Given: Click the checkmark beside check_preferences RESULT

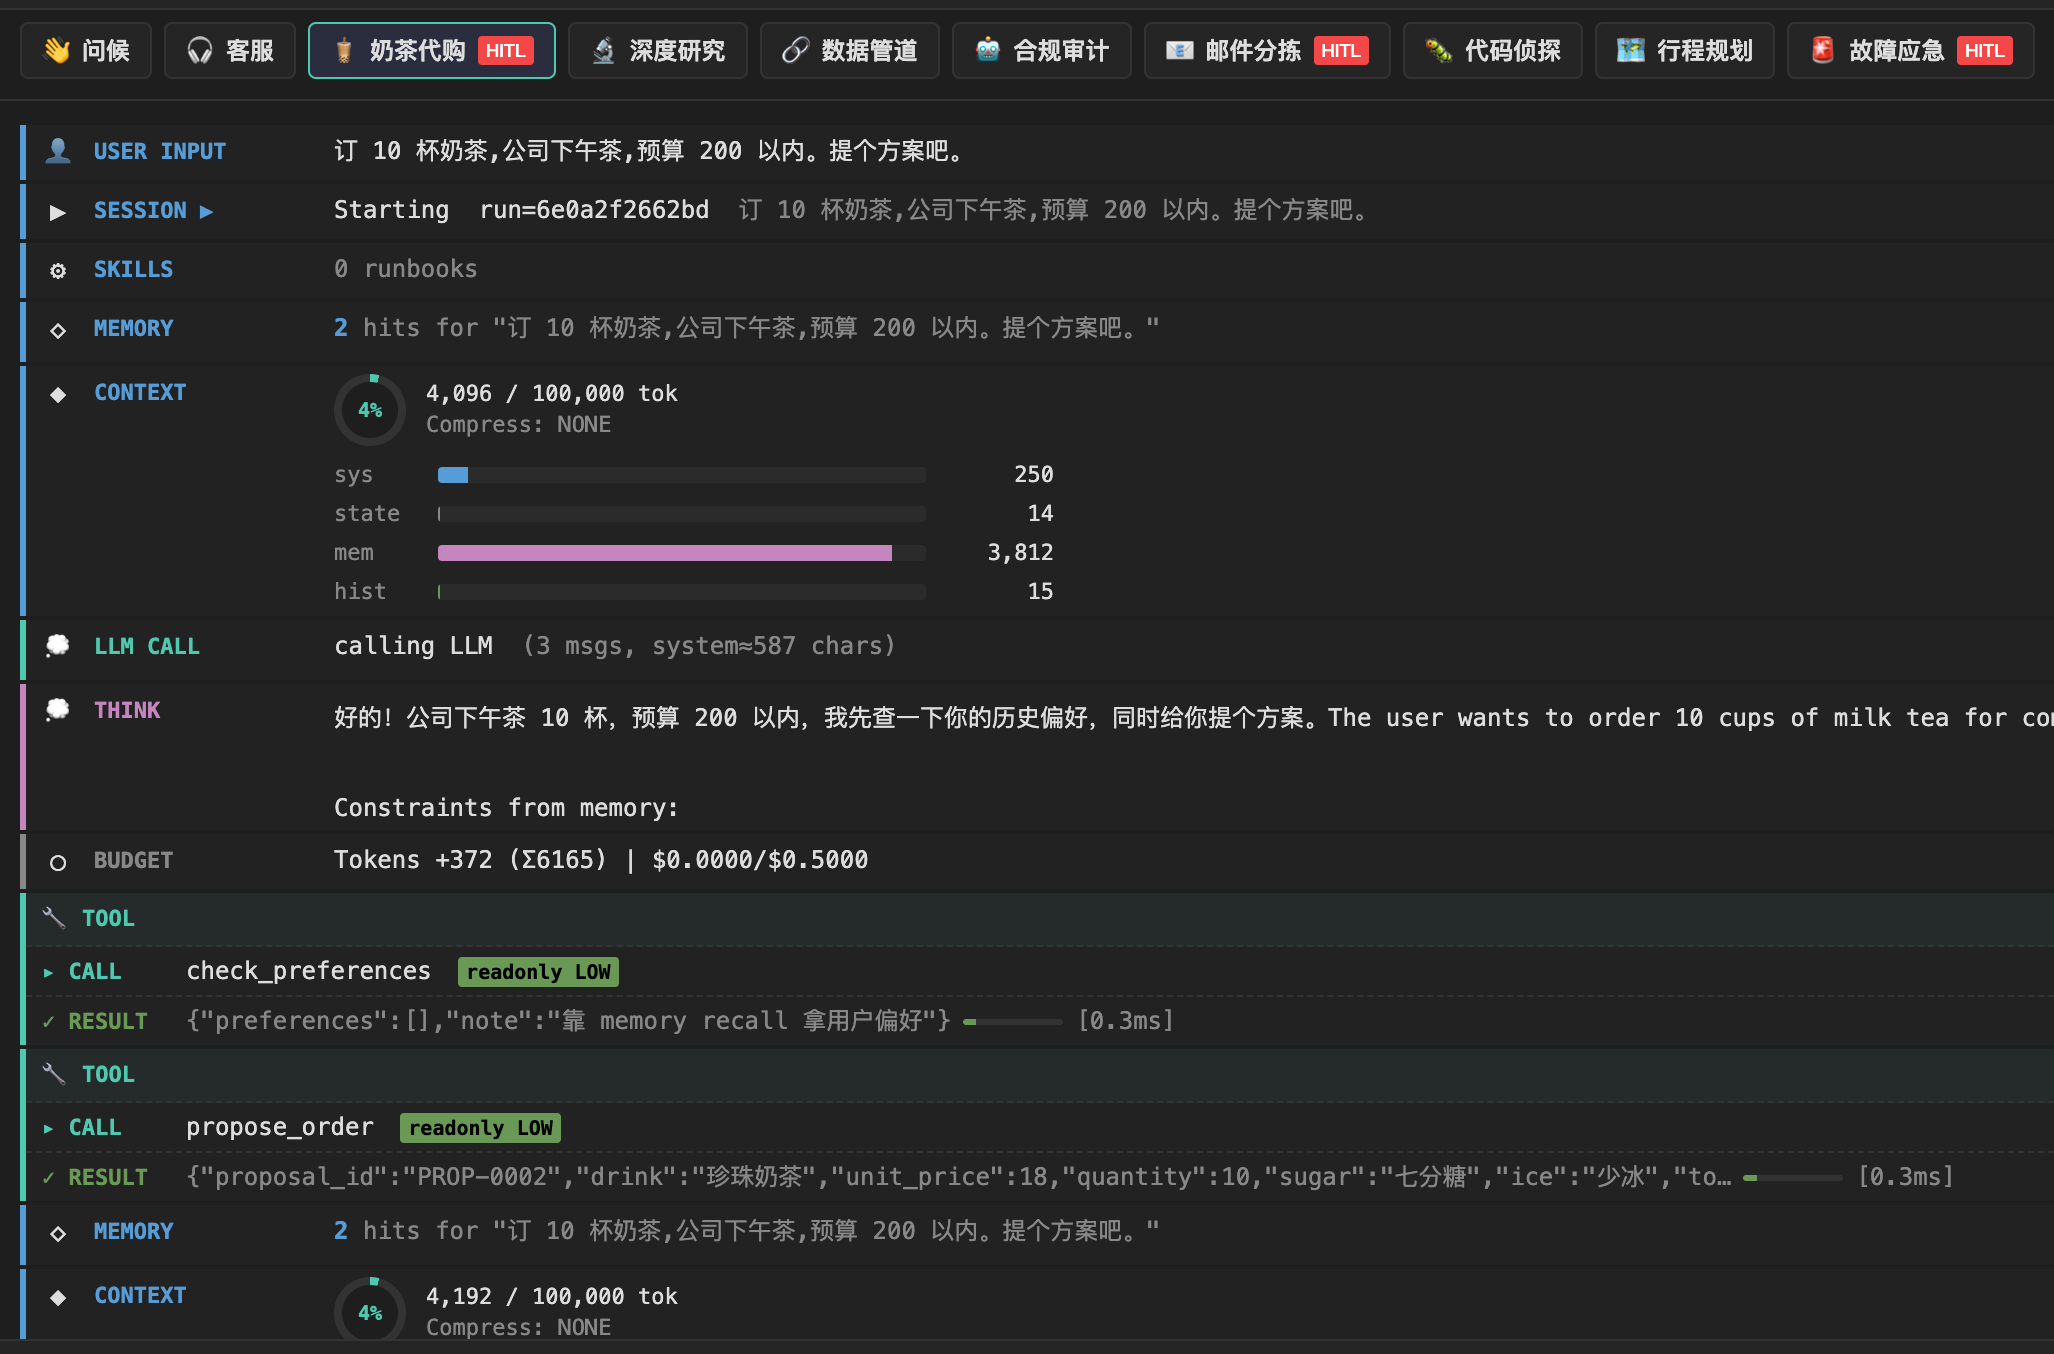Looking at the screenshot, I should [x=48, y=1022].
